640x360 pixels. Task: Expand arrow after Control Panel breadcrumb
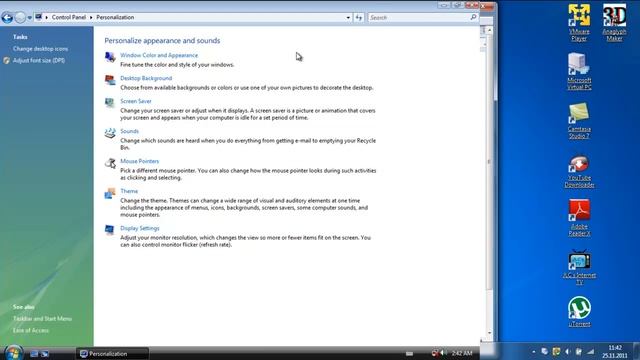(91, 18)
